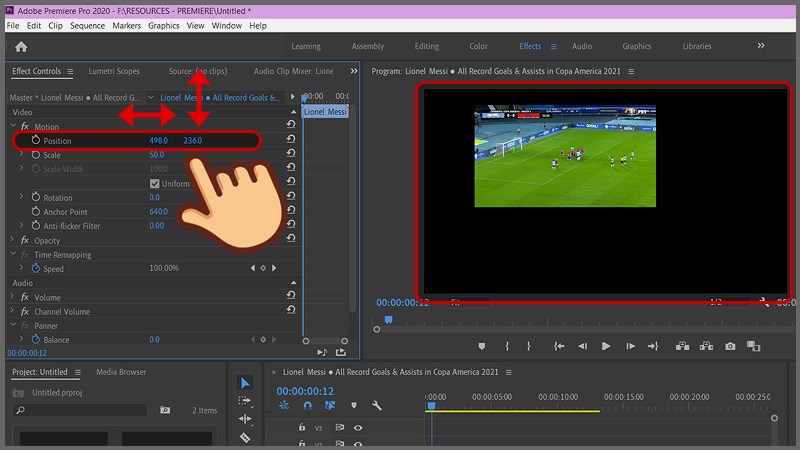Click Position Y value 236.0
The width and height of the screenshot is (800, 450).
point(193,140)
